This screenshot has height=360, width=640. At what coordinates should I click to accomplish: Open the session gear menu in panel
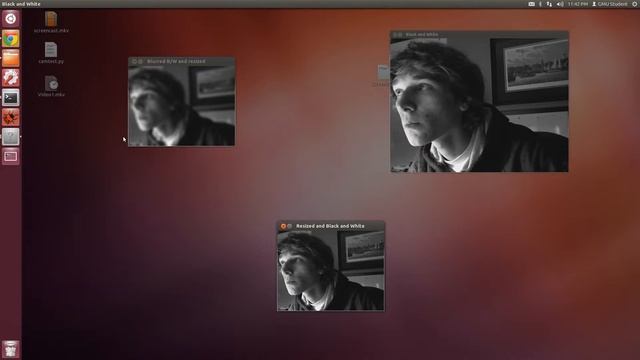pos(635,4)
